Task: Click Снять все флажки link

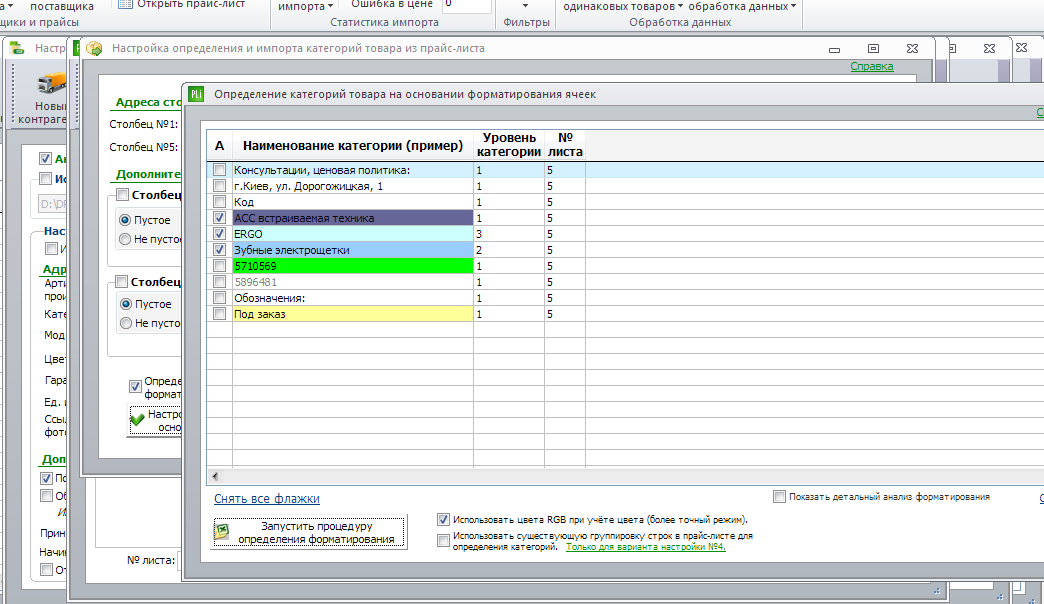Action: (x=266, y=499)
